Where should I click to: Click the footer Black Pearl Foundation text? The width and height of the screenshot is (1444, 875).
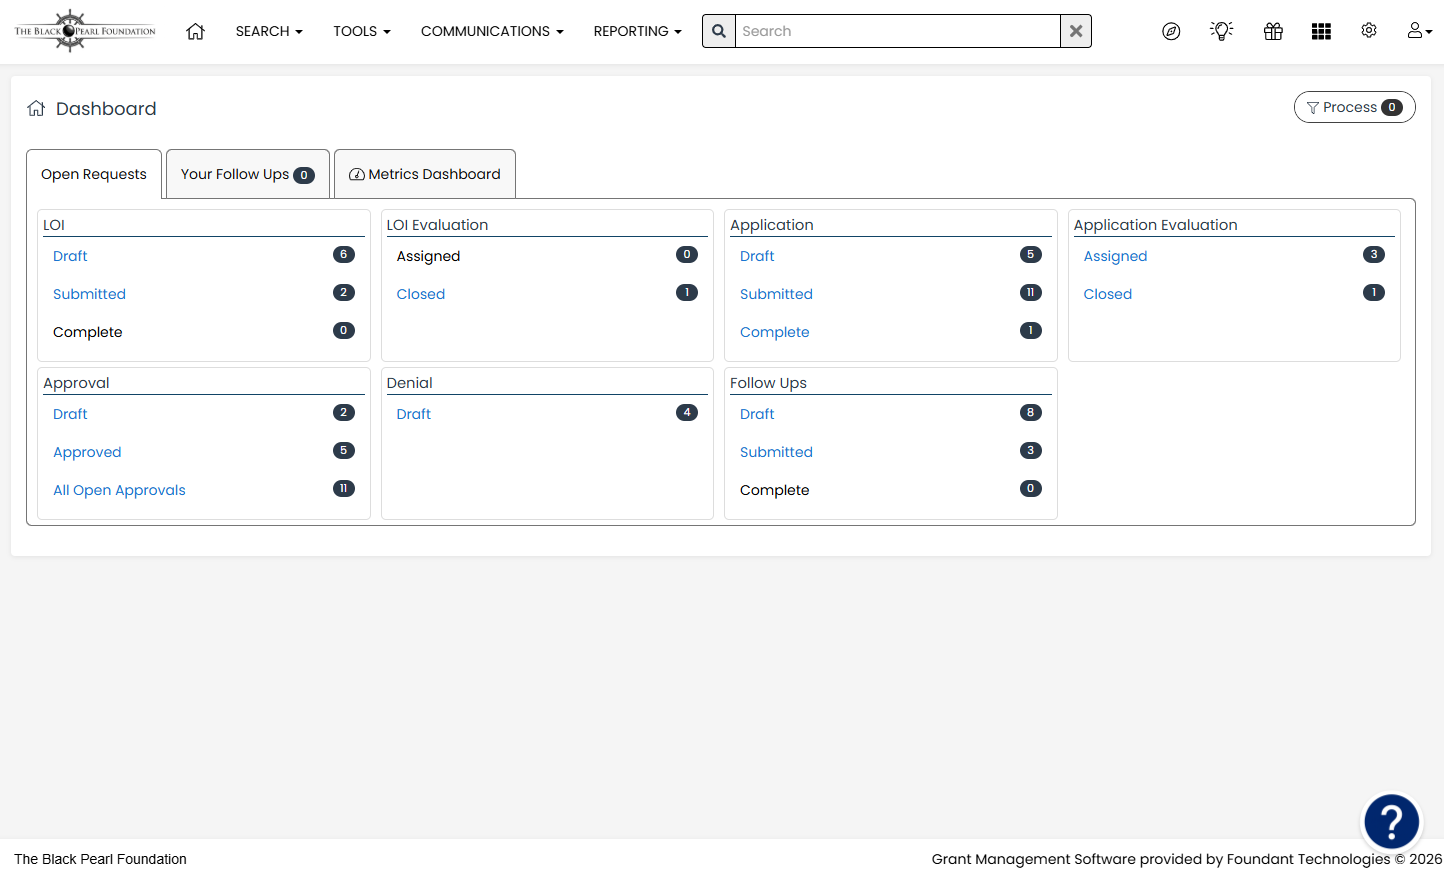point(100,859)
